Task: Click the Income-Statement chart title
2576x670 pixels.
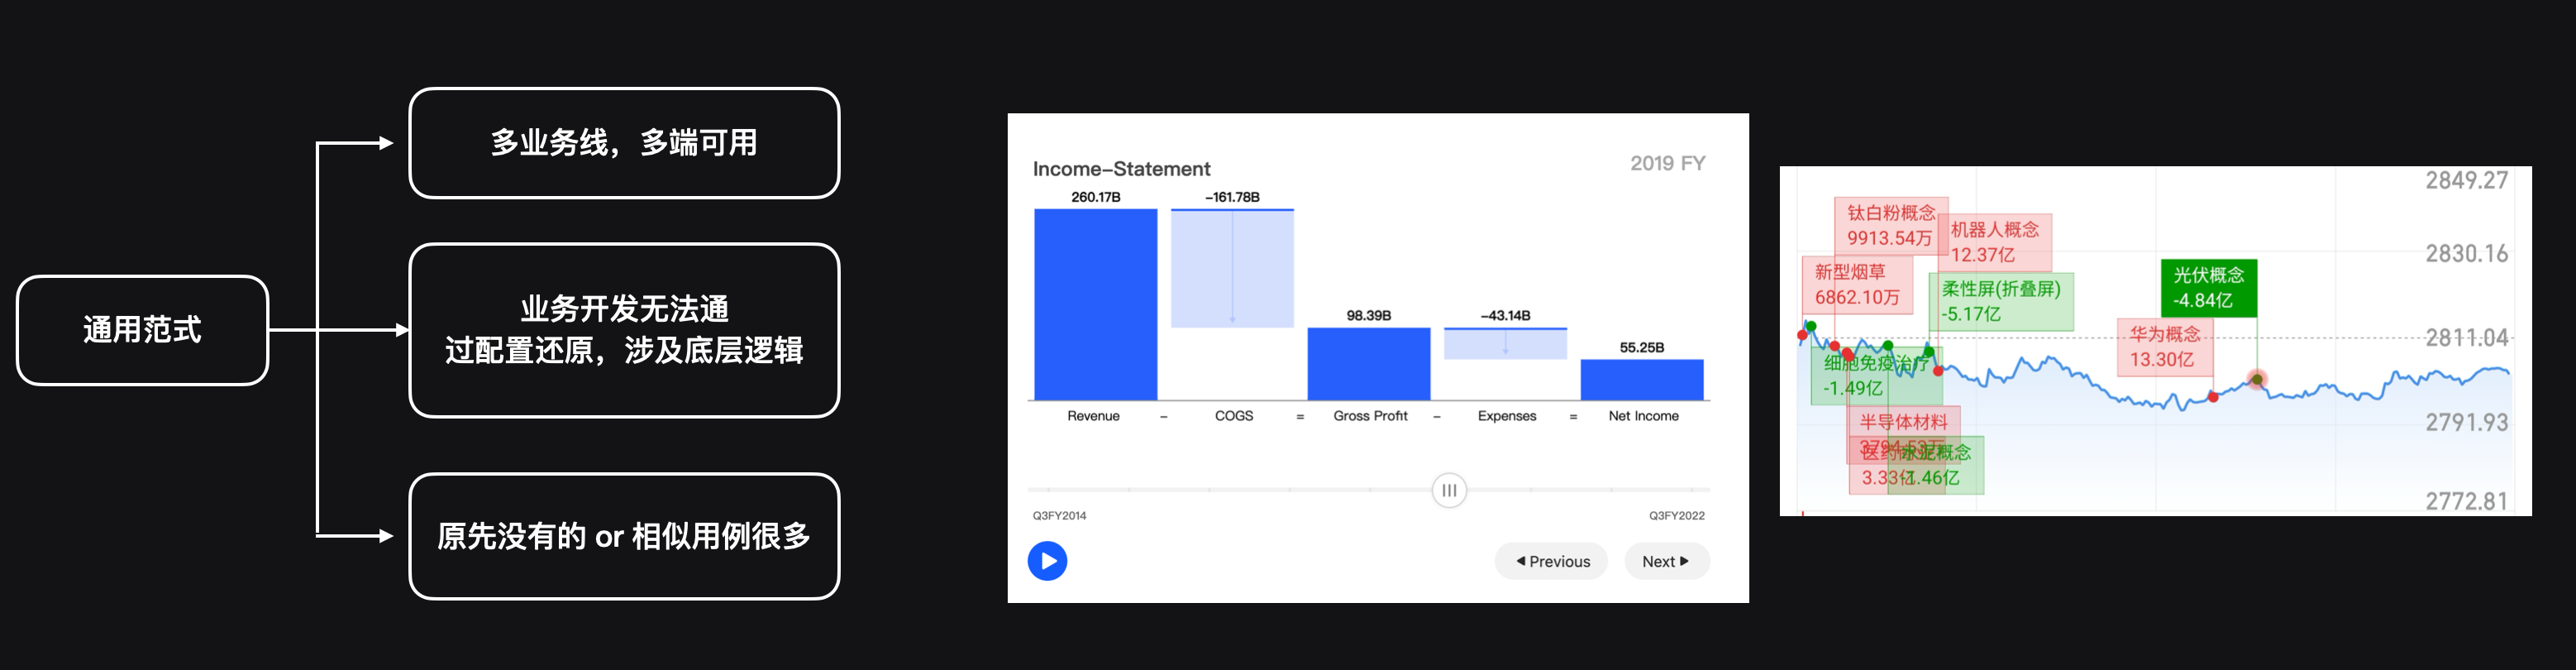Action: click(1121, 169)
